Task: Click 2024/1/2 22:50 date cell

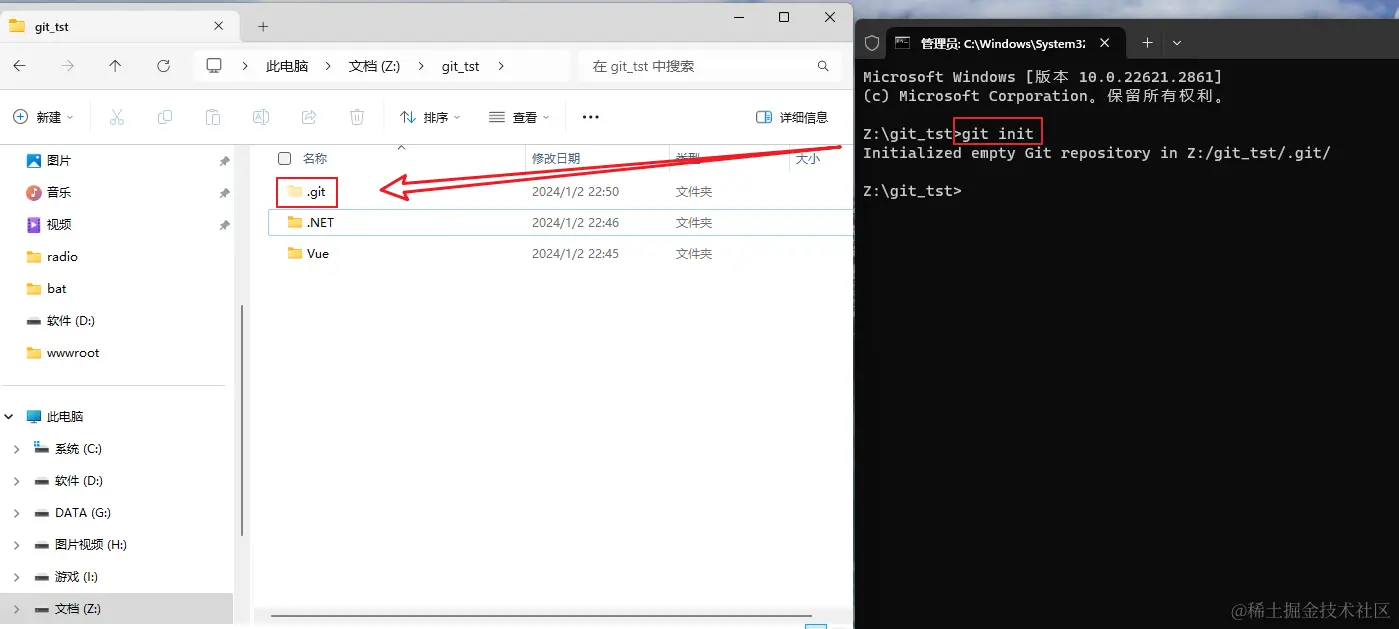Action: tap(575, 191)
